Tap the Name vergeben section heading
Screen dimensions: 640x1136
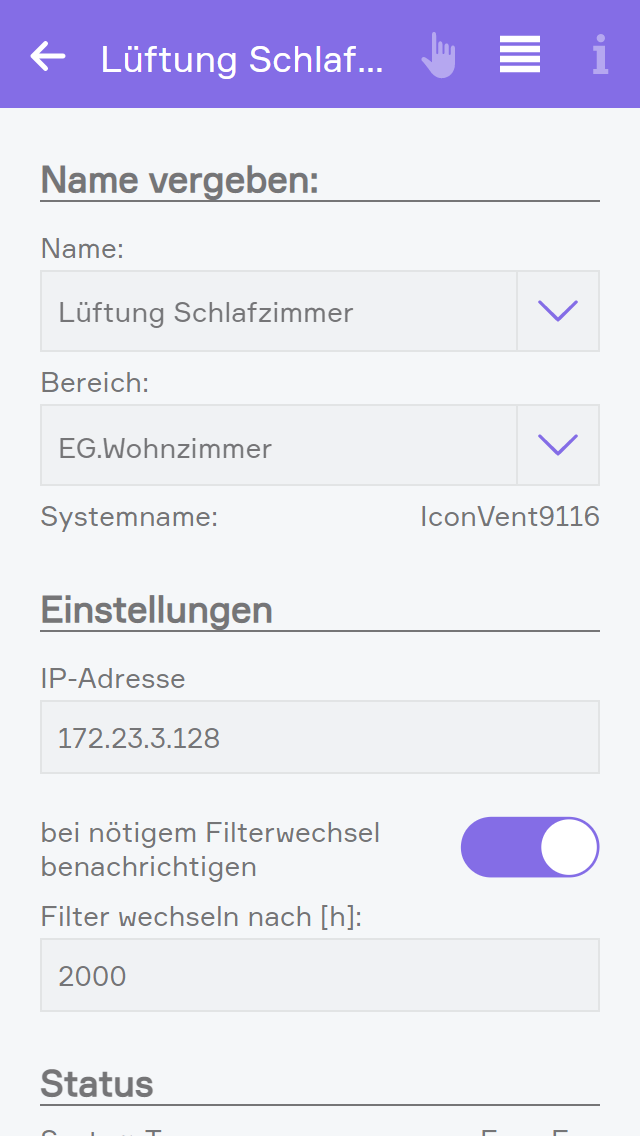(179, 181)
